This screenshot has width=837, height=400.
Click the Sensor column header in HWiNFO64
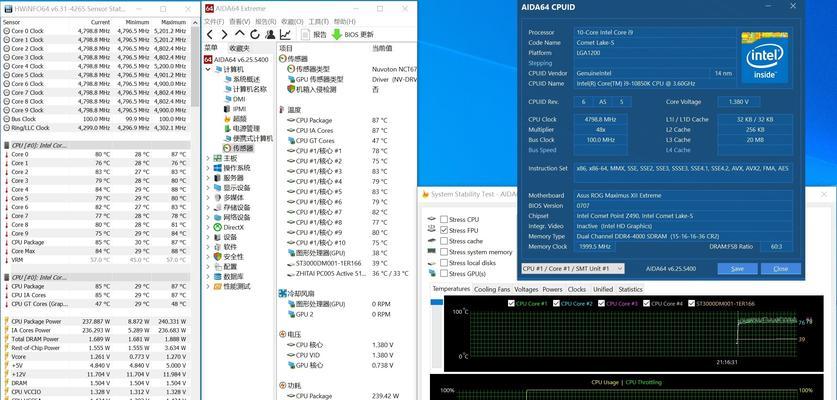point(11,22)
